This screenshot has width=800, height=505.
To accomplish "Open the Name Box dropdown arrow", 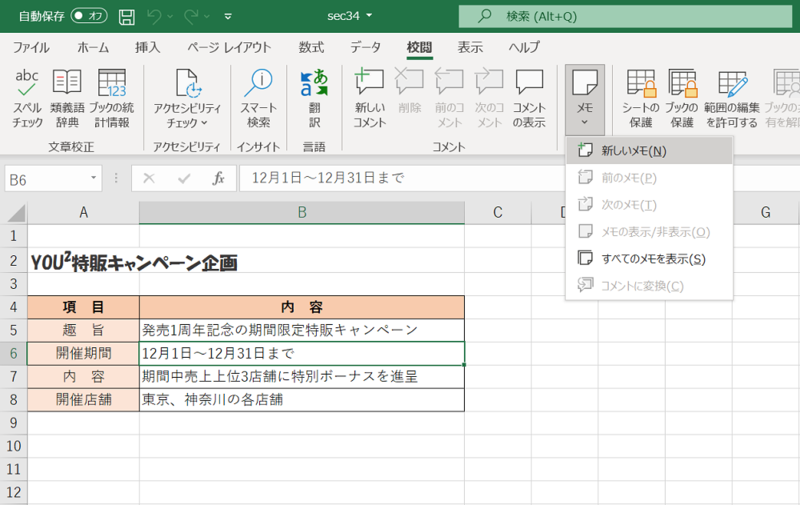I will click(93, 178).
